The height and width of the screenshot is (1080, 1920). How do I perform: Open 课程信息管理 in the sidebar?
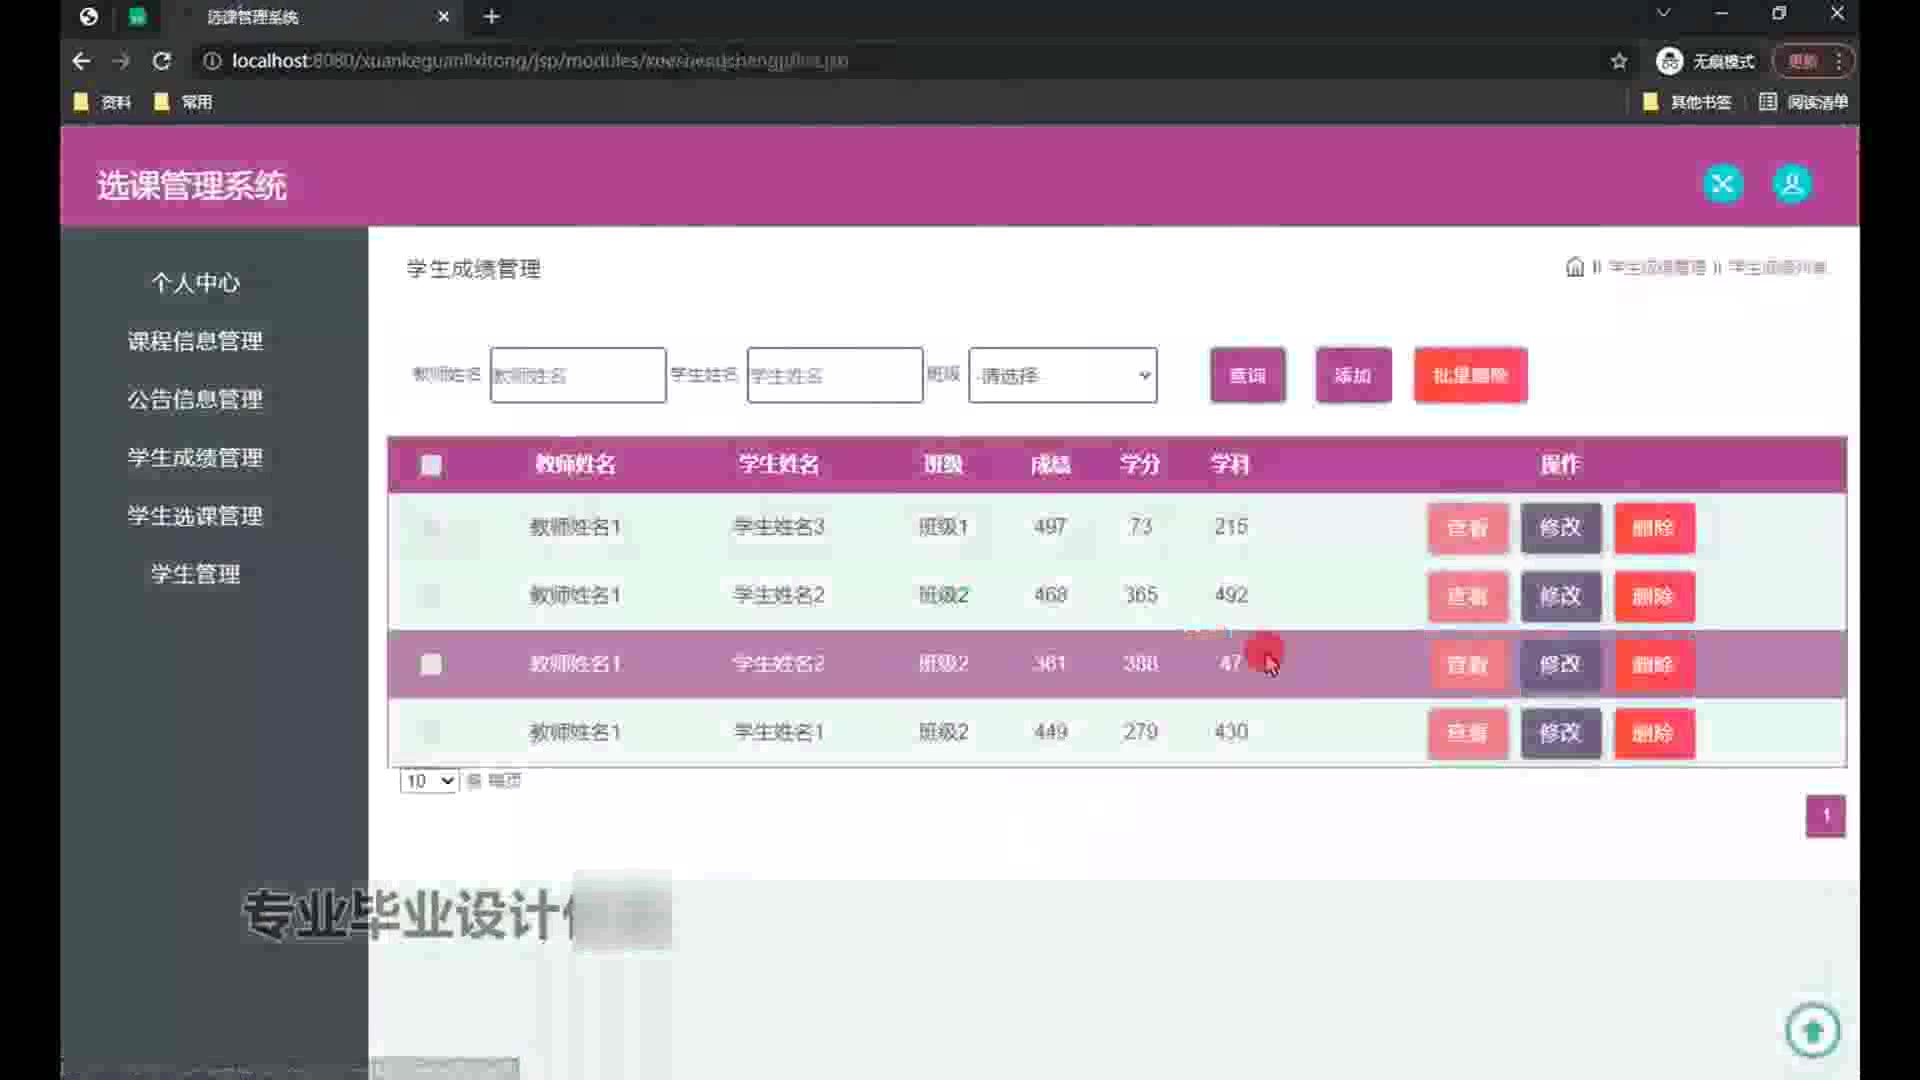(x=195, y=341)
